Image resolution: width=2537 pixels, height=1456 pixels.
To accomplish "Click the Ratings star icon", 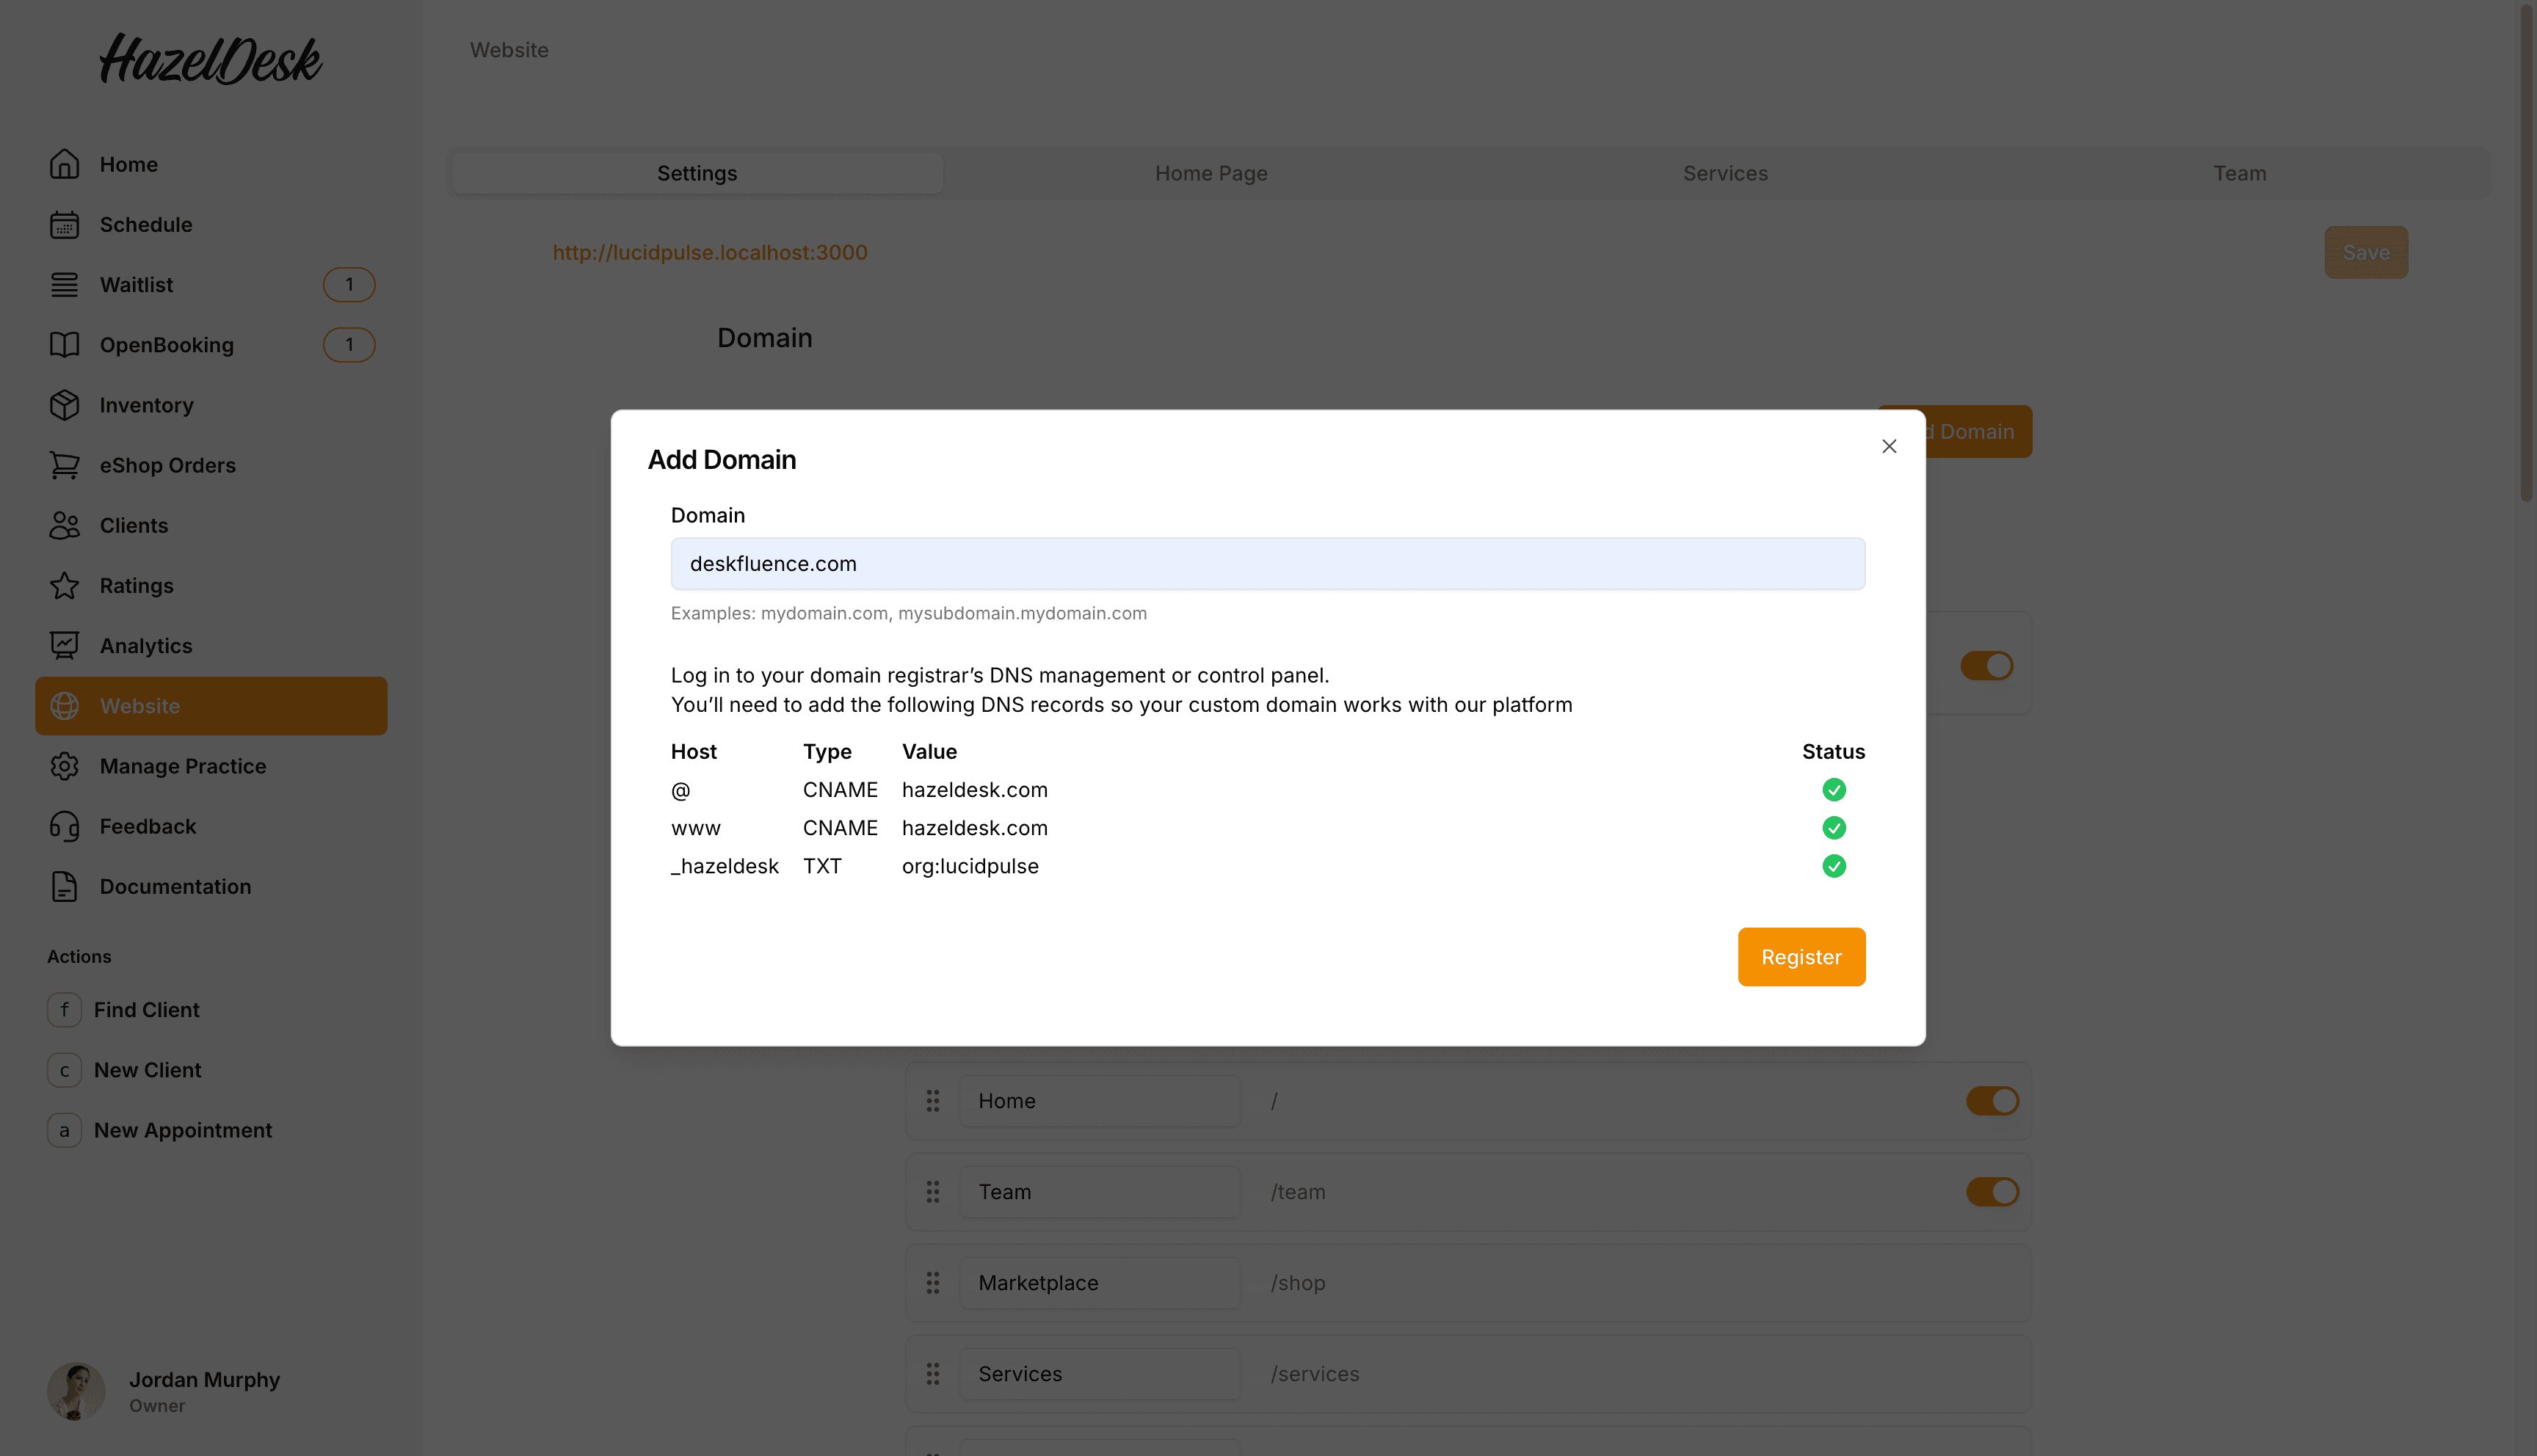I will click(x=64, y=586).
